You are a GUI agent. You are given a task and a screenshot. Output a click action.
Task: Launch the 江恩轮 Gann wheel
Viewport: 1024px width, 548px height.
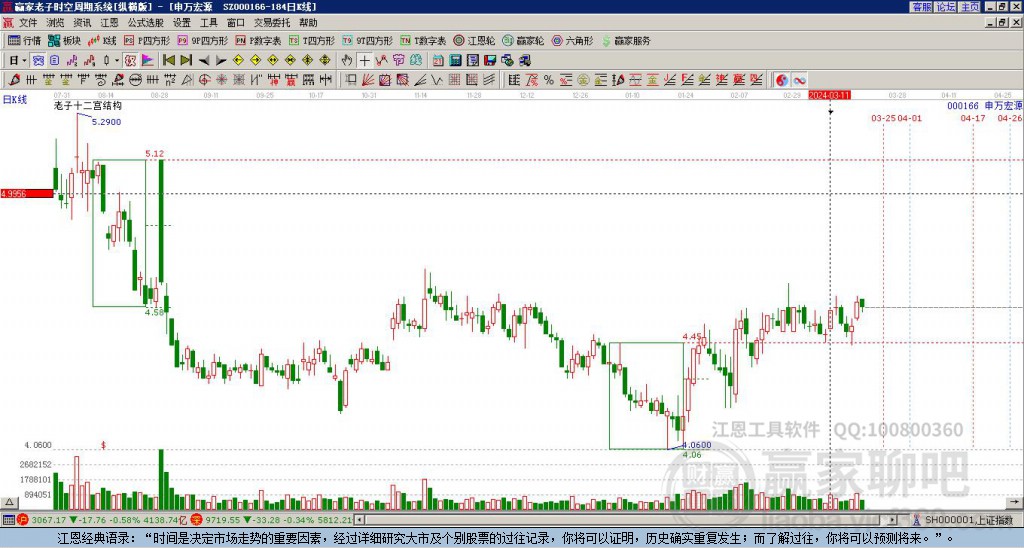pyautogui.click(x=474, y=40)
